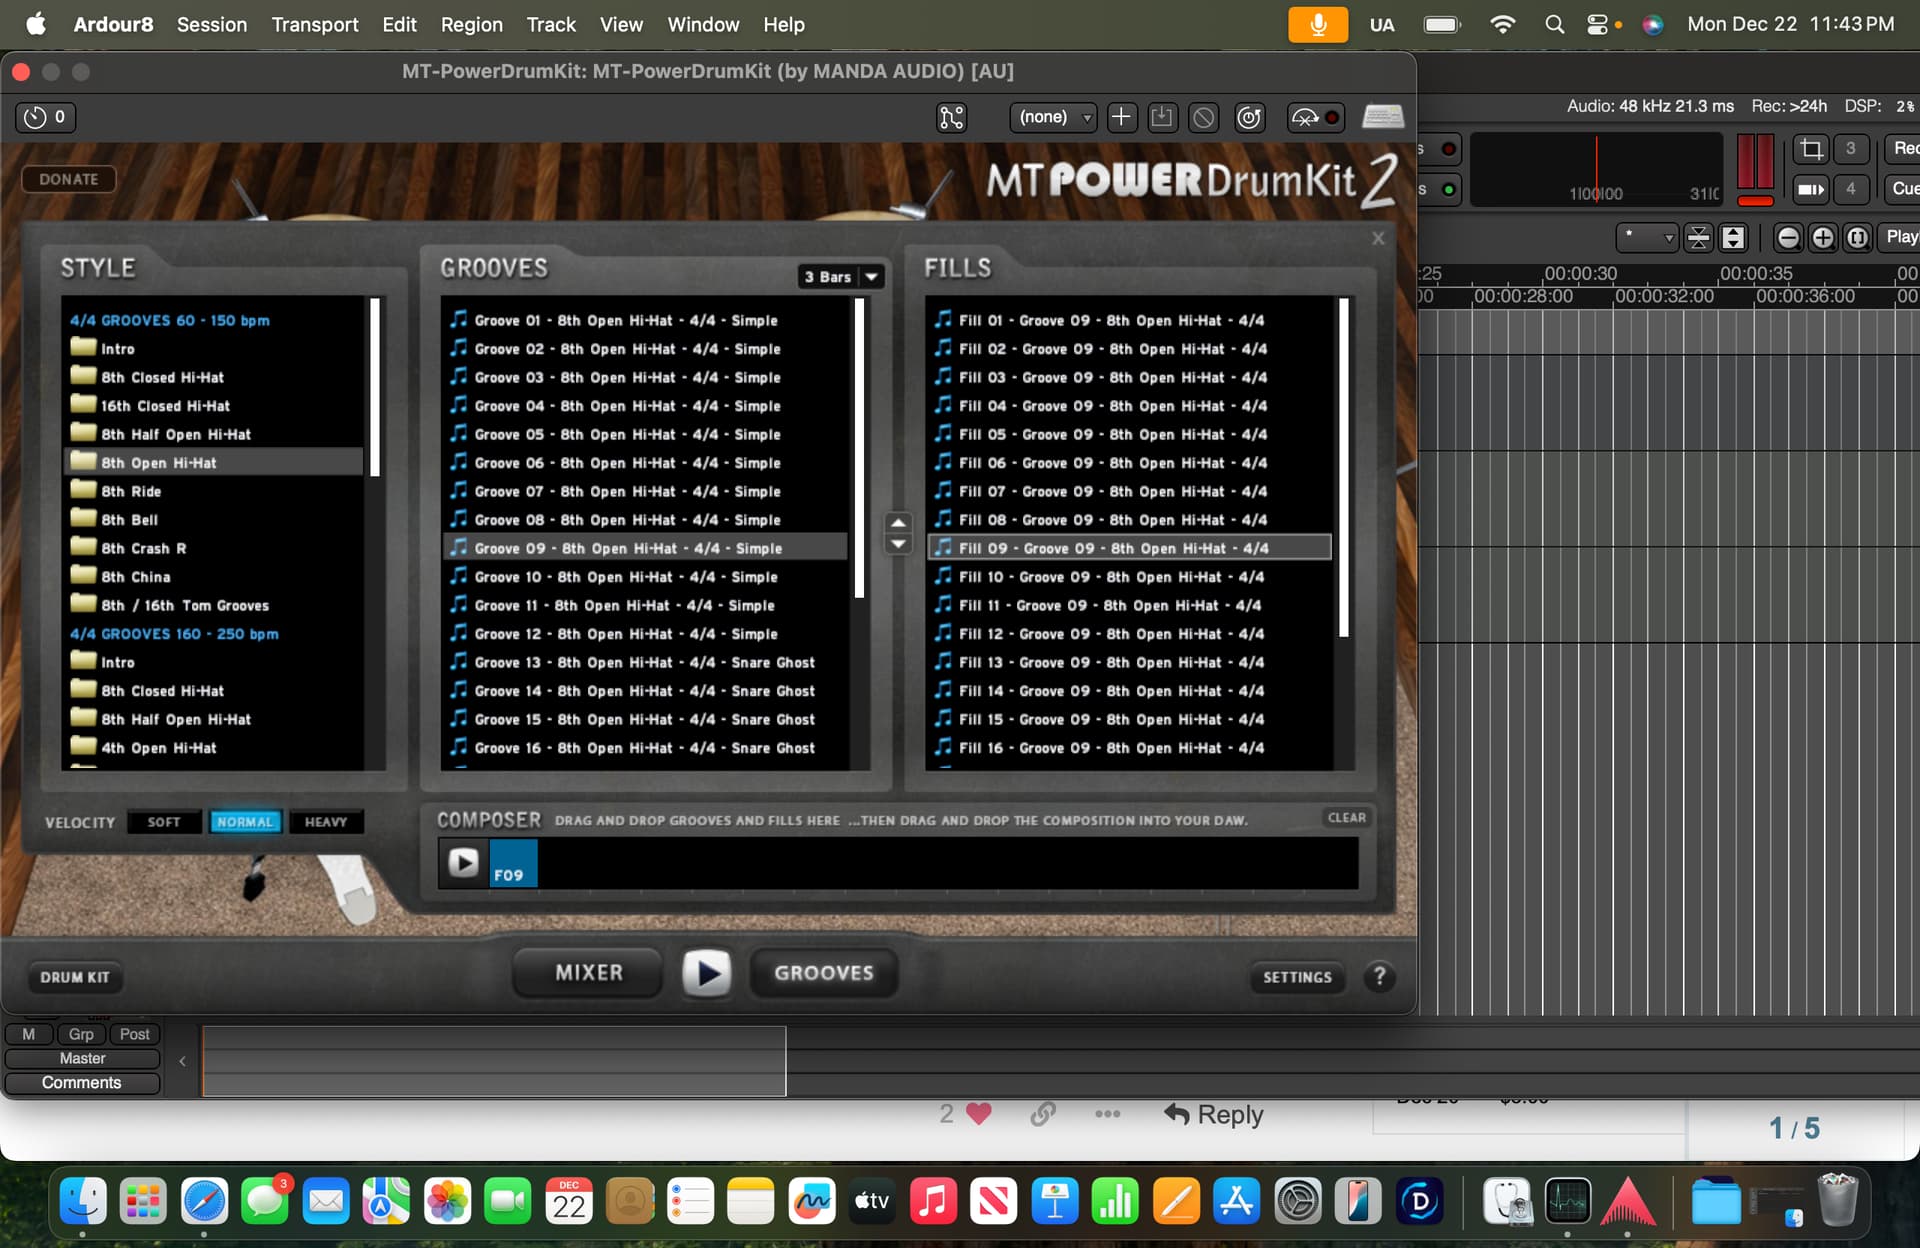Open the 3 Bars dropdown
Image resolution: width=1920 pixels, height=1248 pixels.
(841, 277)
